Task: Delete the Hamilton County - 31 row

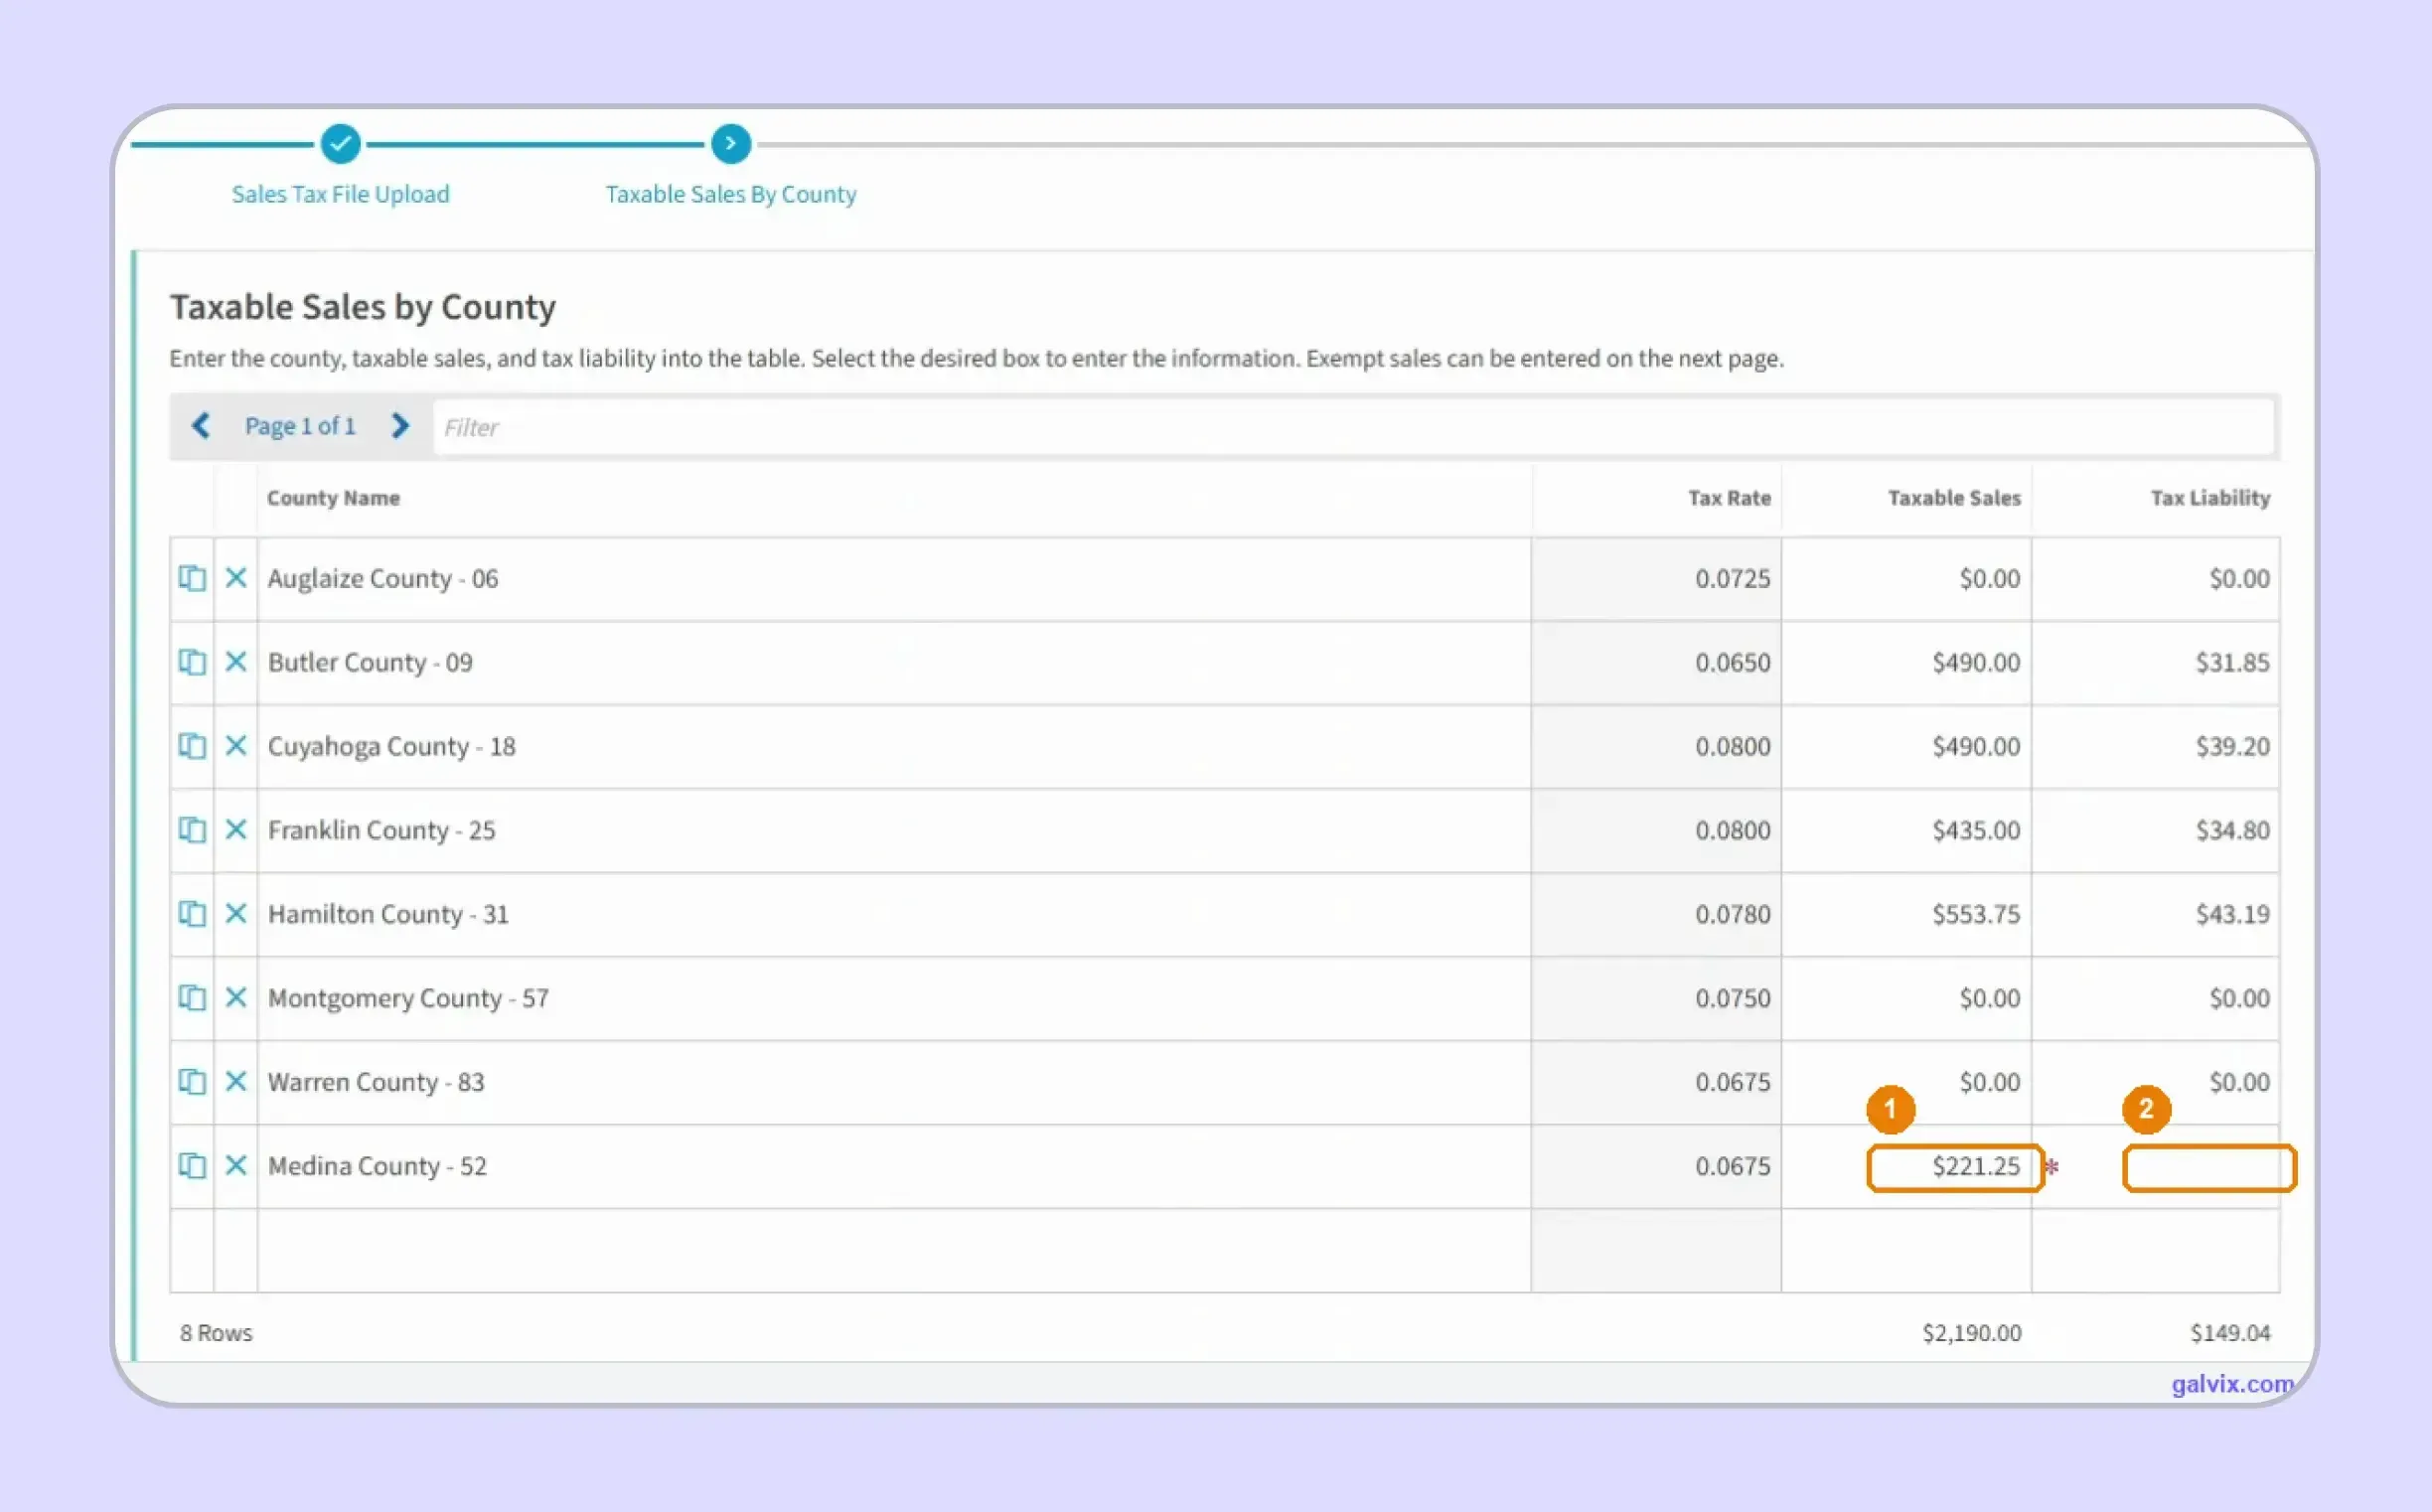Action: pyautogui.click(x=236, y=914)
